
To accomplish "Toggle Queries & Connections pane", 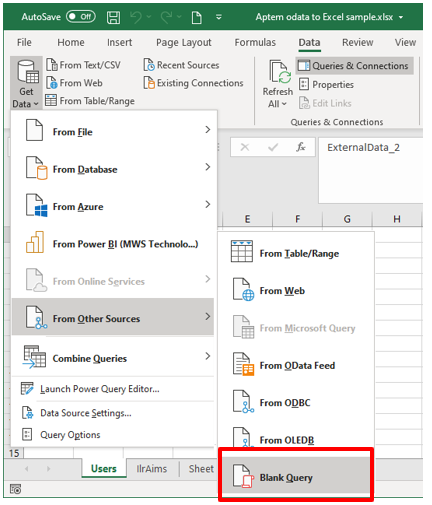I will pyautogui.click(x=355, y=66).
